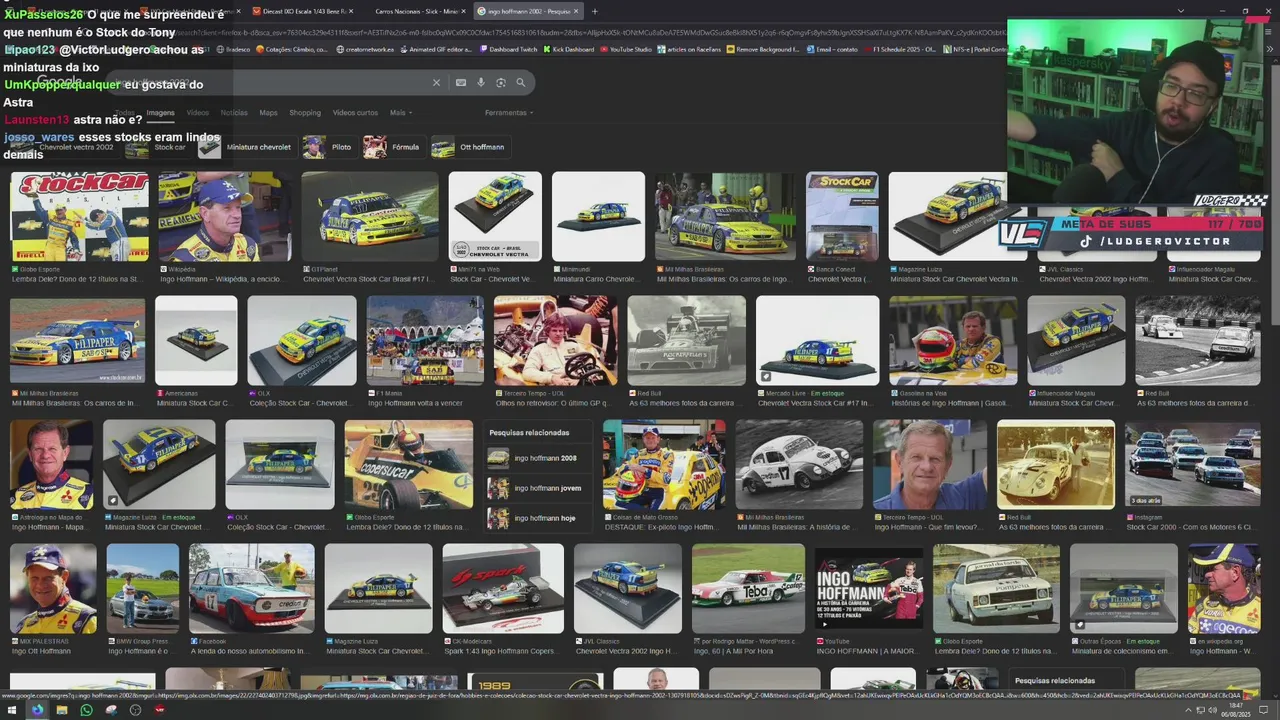Select the Shopping search tab
Image resolution: width=1280 pixels, height=720 pixels.
305,113
